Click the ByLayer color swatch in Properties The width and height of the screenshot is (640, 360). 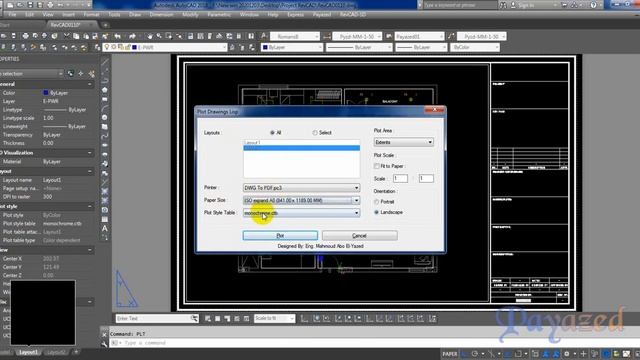point(46,93)
